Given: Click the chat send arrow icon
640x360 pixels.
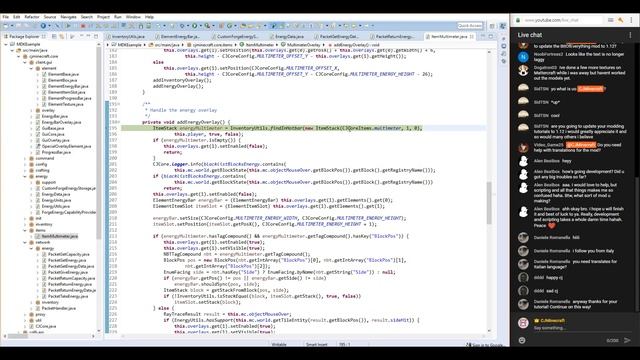Looking at the screenshot, I should [628, 340].
